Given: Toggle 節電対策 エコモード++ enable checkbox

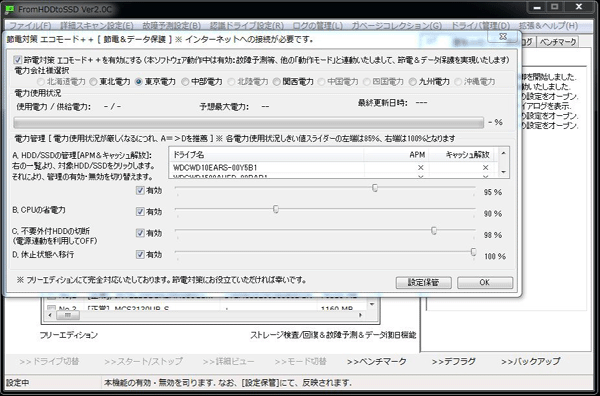Looking at the screenshot, I should pyautogui.click(x=18, y=60).
